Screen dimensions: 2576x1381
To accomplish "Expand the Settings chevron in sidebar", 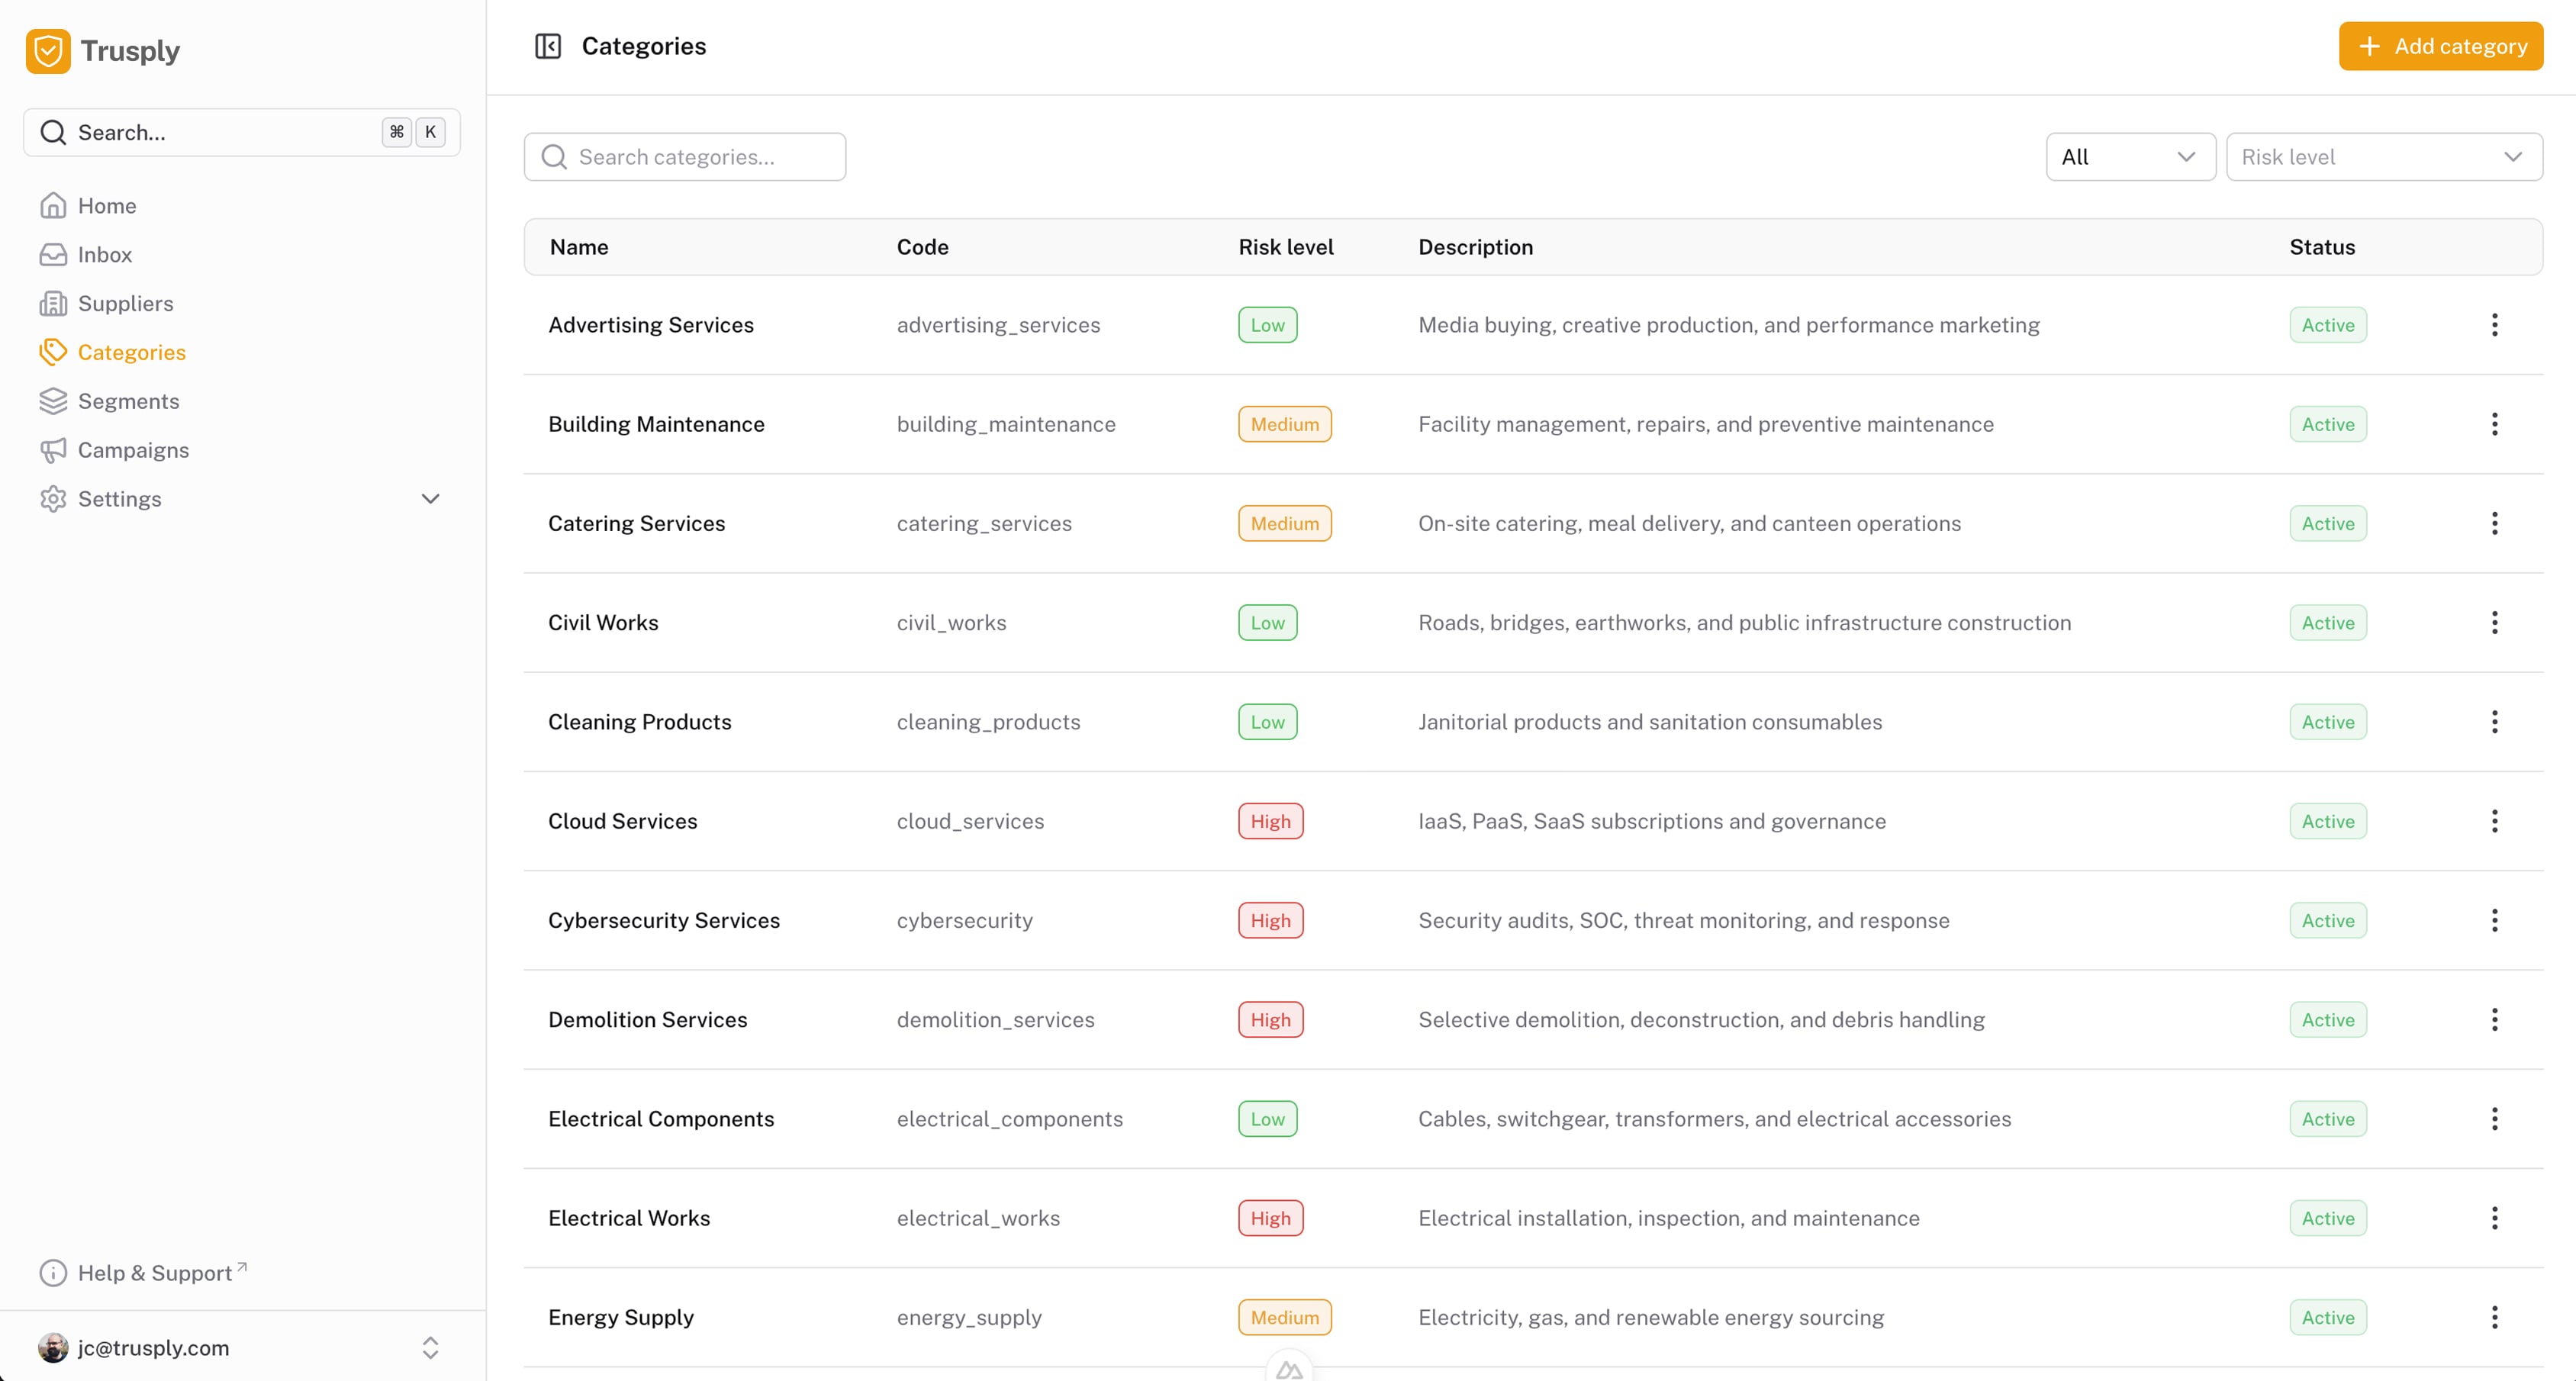I will 430,499.
